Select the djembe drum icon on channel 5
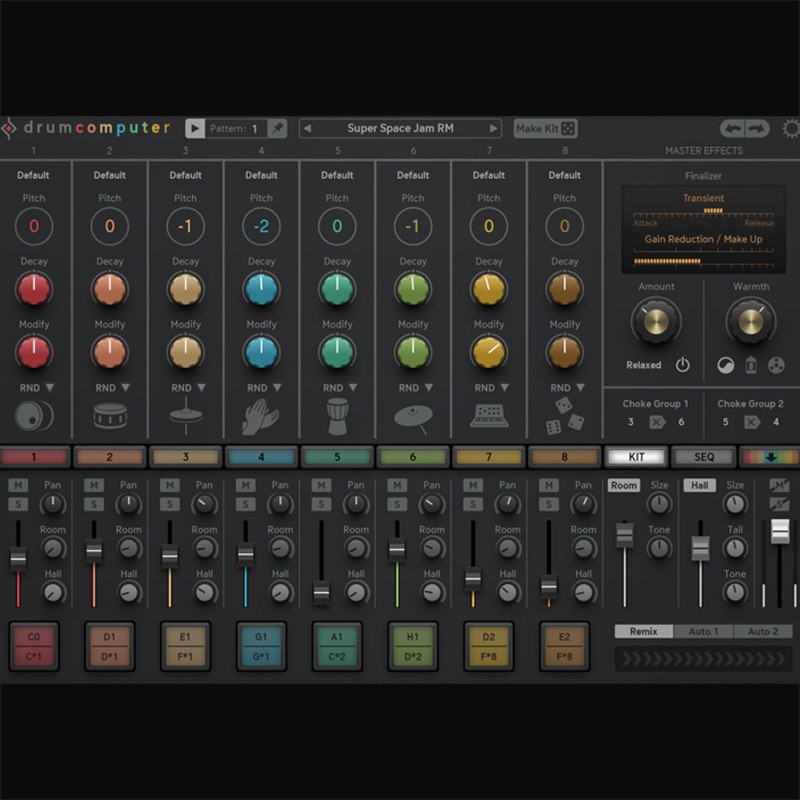This screenshot has height=800, width=800. (x=337, y=416)
